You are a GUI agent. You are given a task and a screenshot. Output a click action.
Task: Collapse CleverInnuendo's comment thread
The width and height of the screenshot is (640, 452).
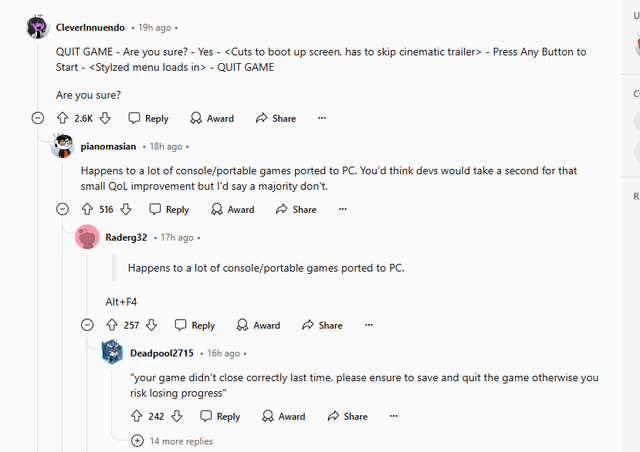(38, 118)
